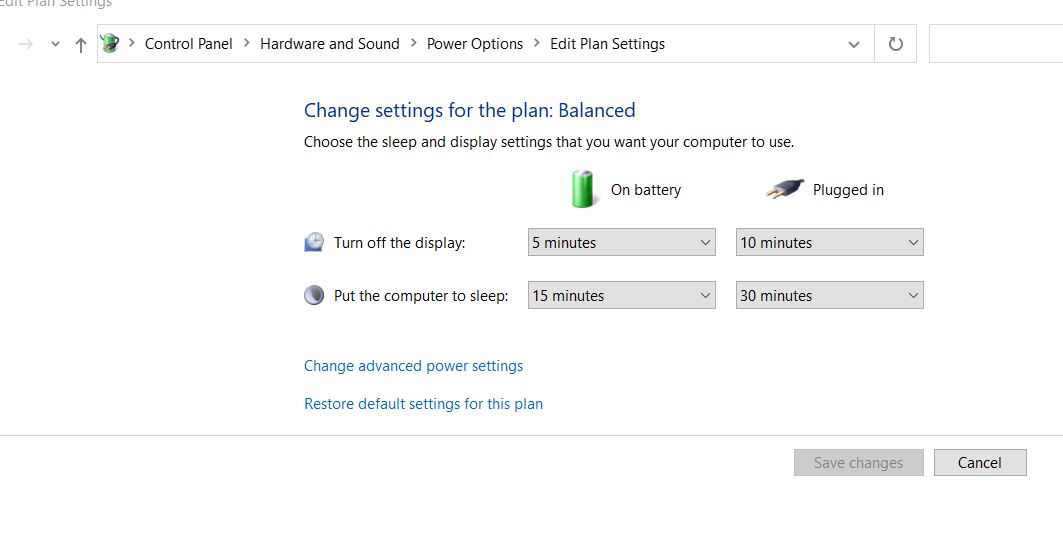Click the clock monitor icon beside Turn off display

[314, 242]
